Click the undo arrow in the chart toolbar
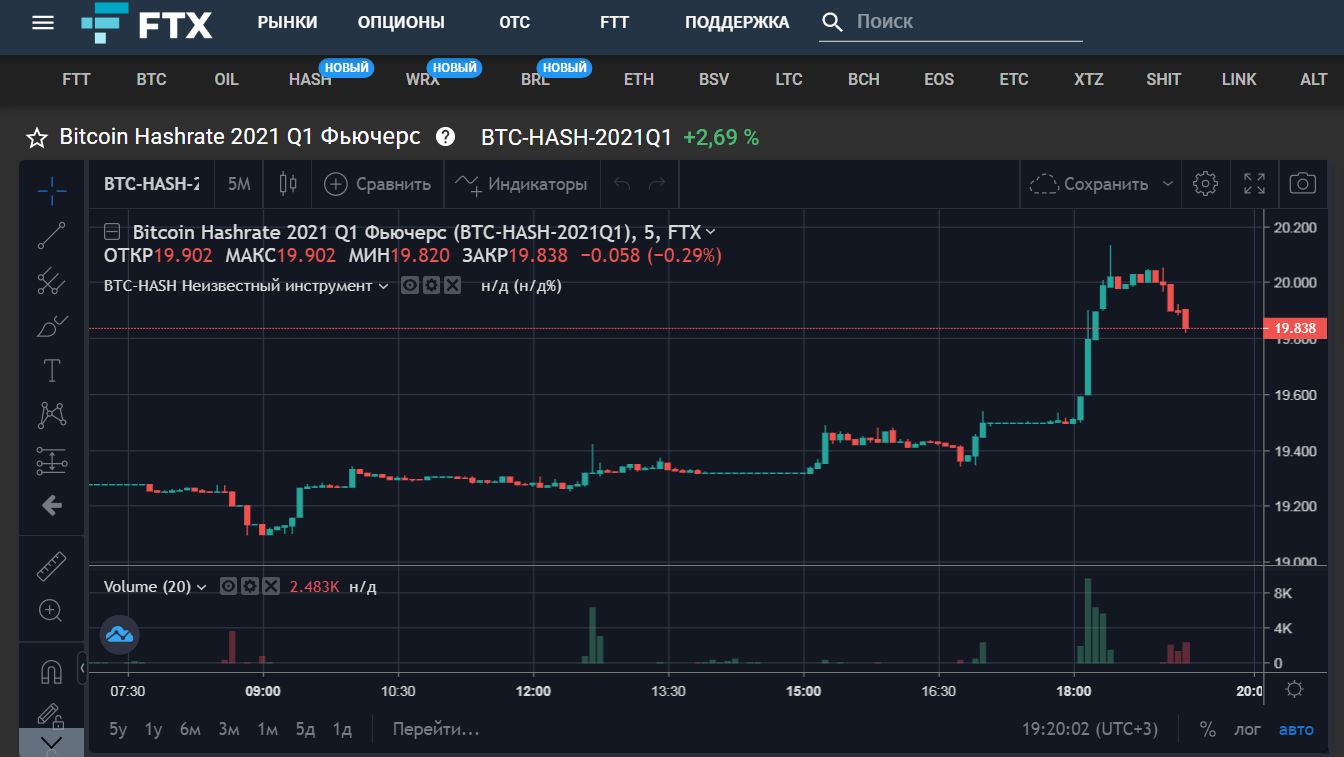Screen dimensions: 1344x757 622,184
